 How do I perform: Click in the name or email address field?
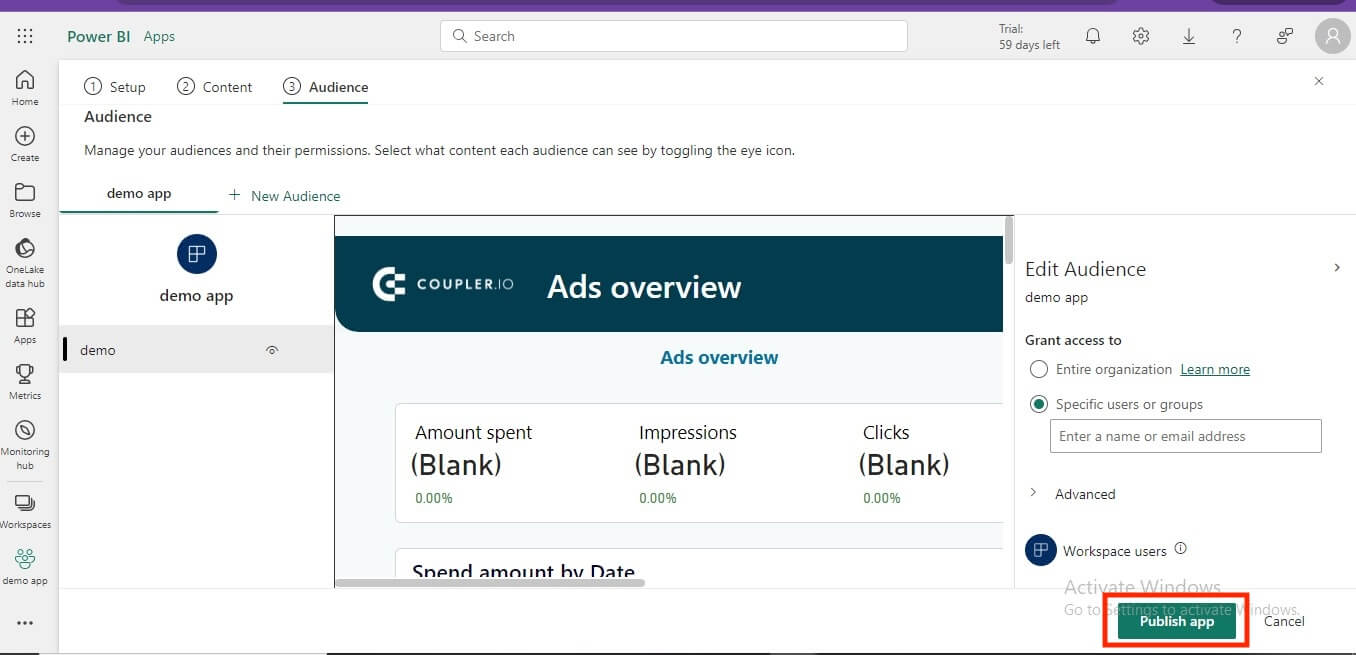[x=1185, y=436]
